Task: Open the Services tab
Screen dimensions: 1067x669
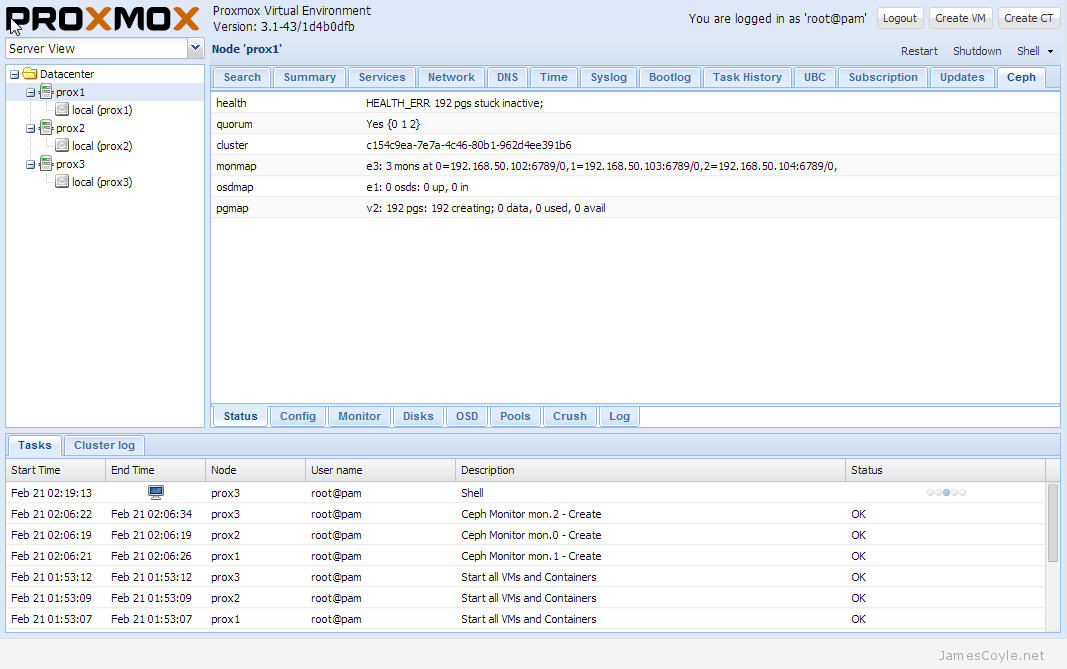Action: click(382, 78)
